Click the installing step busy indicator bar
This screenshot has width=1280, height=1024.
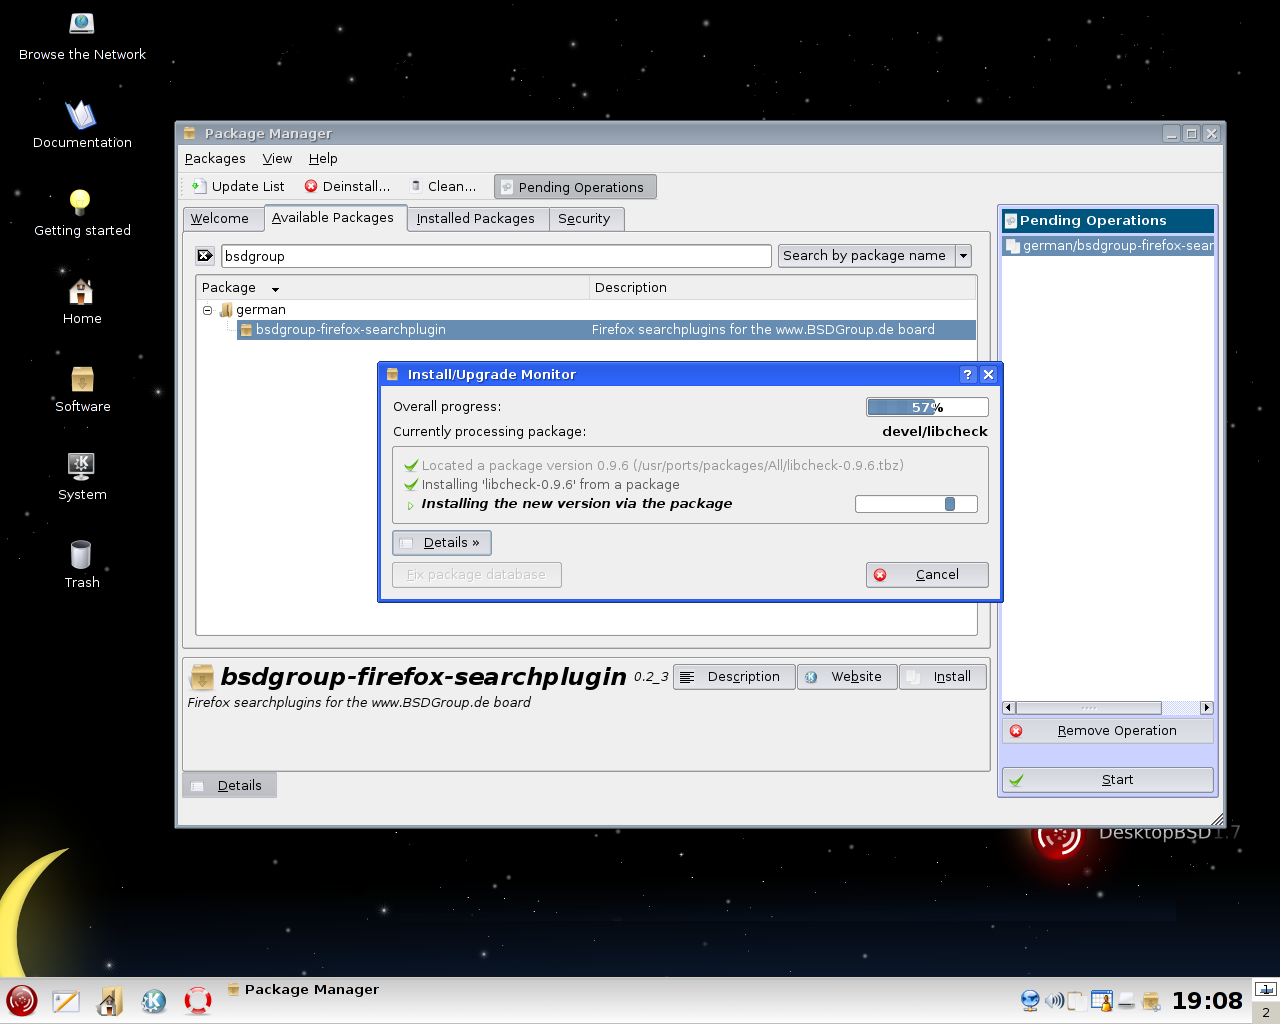click(x=916, y=504)
